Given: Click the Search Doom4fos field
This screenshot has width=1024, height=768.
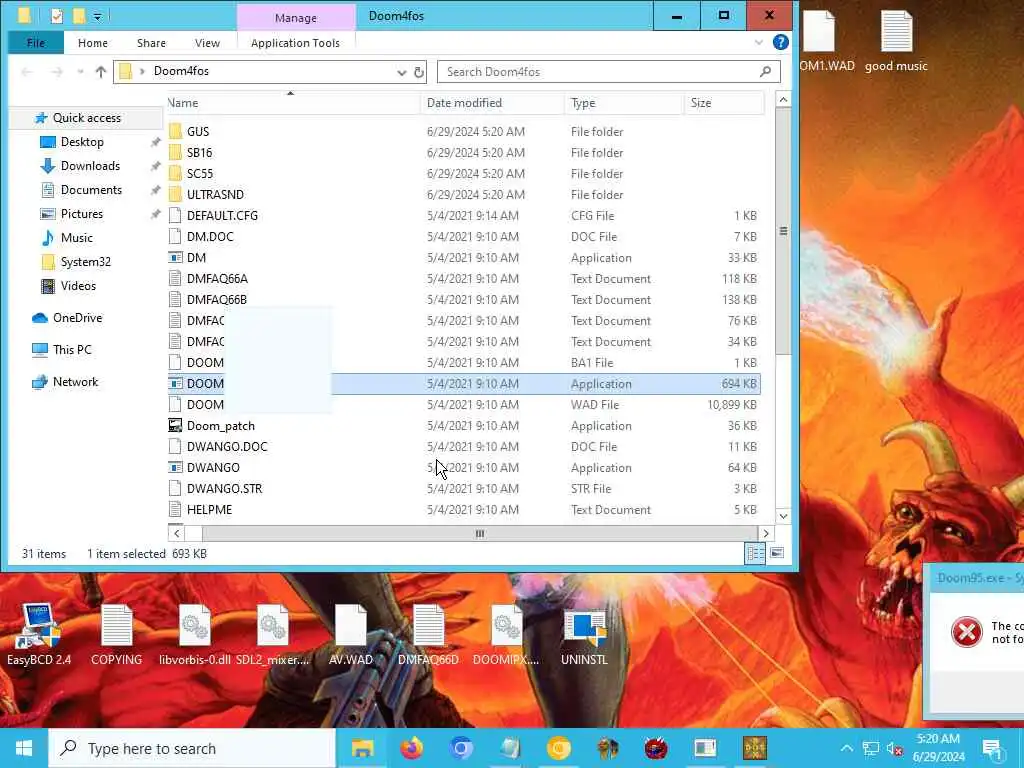Looking at the screenshot, I should pyautogui.click(x=609, y=72).
